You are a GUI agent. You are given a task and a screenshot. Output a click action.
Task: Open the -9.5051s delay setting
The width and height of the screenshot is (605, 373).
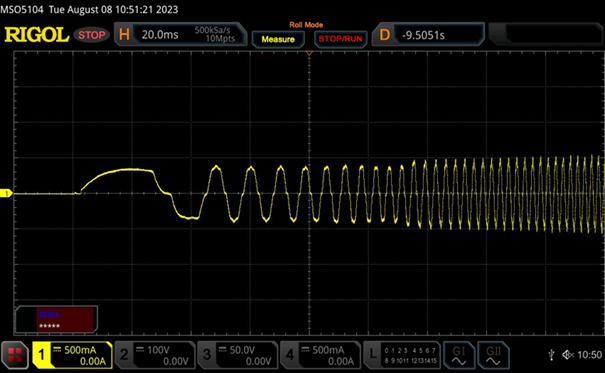[x=424, y=35]
